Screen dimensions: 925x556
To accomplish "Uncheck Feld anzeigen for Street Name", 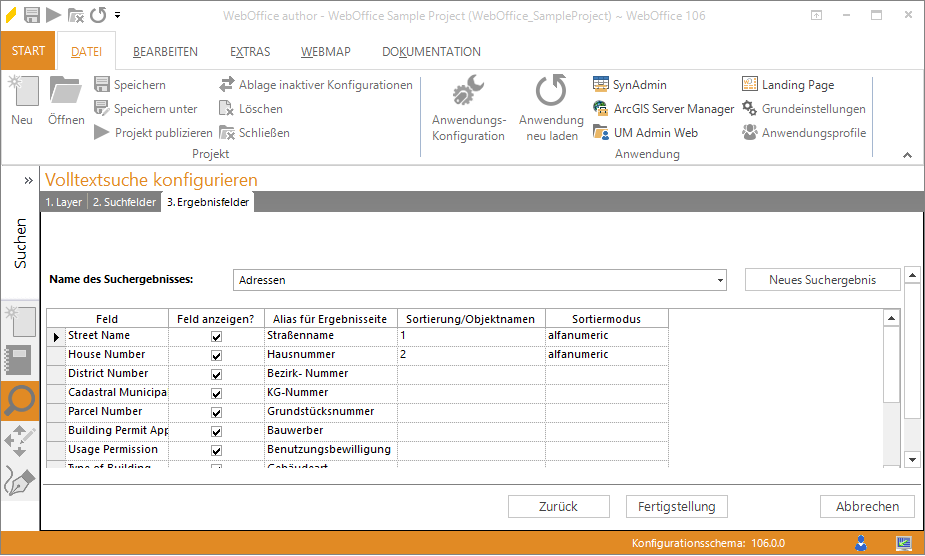I will click(216, 337).
